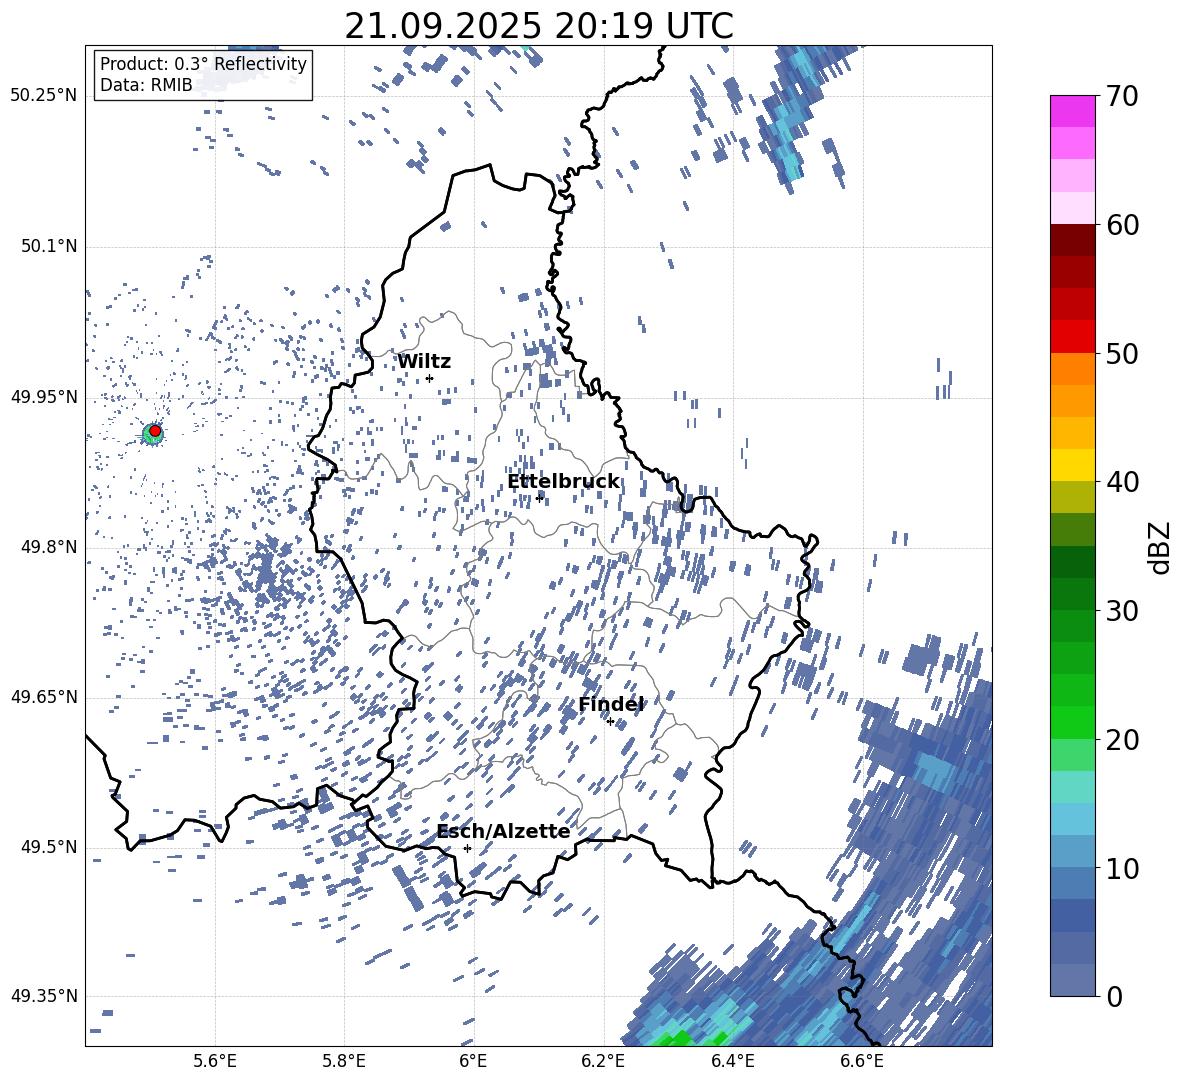This screenshot has width=1184, height=1081.
Task: Click the colorbar tick label 30
Action: 1122,611
